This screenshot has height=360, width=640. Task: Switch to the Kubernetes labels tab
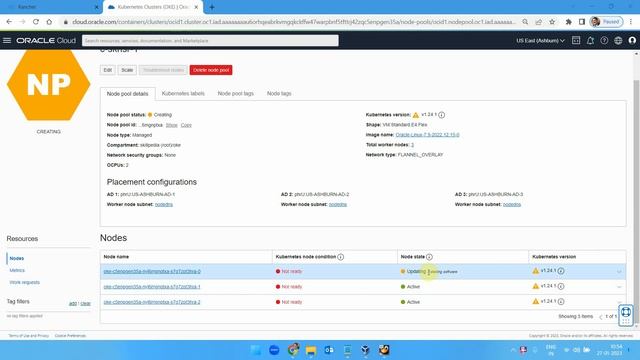coord(183,93)
